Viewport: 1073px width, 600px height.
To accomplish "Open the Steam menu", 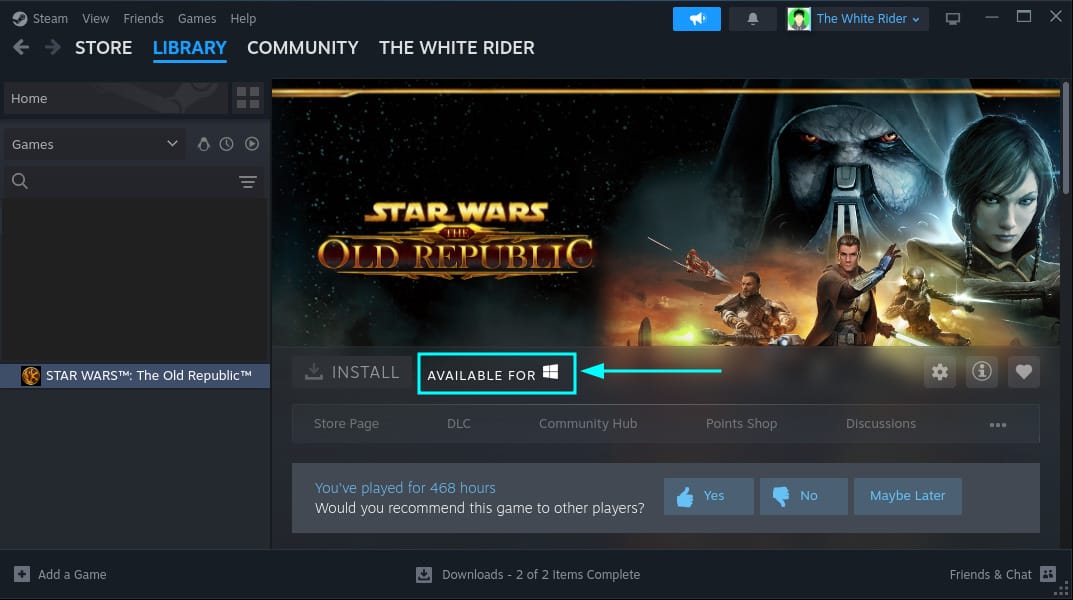I will (50, 18).
